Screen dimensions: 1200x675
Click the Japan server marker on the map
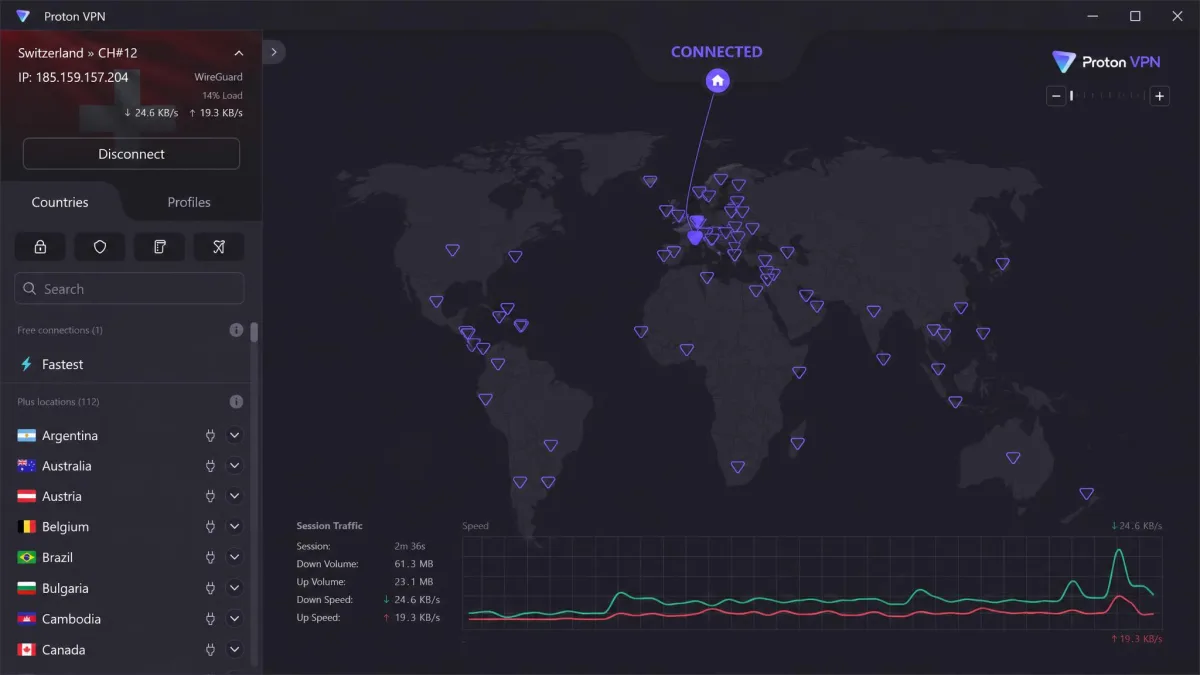click(1002, 264)
